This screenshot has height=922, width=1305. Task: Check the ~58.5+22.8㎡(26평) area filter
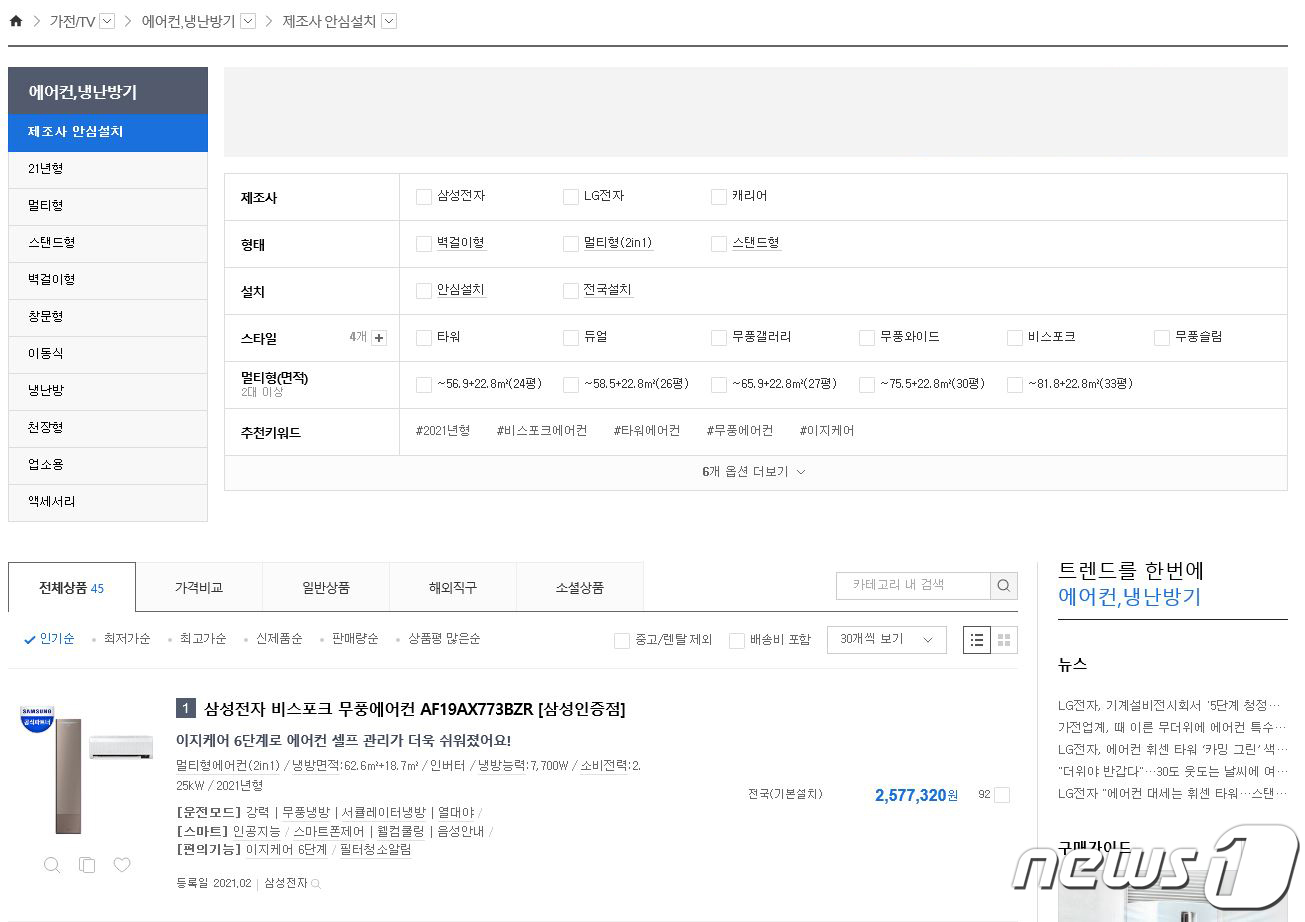[571, 385]
